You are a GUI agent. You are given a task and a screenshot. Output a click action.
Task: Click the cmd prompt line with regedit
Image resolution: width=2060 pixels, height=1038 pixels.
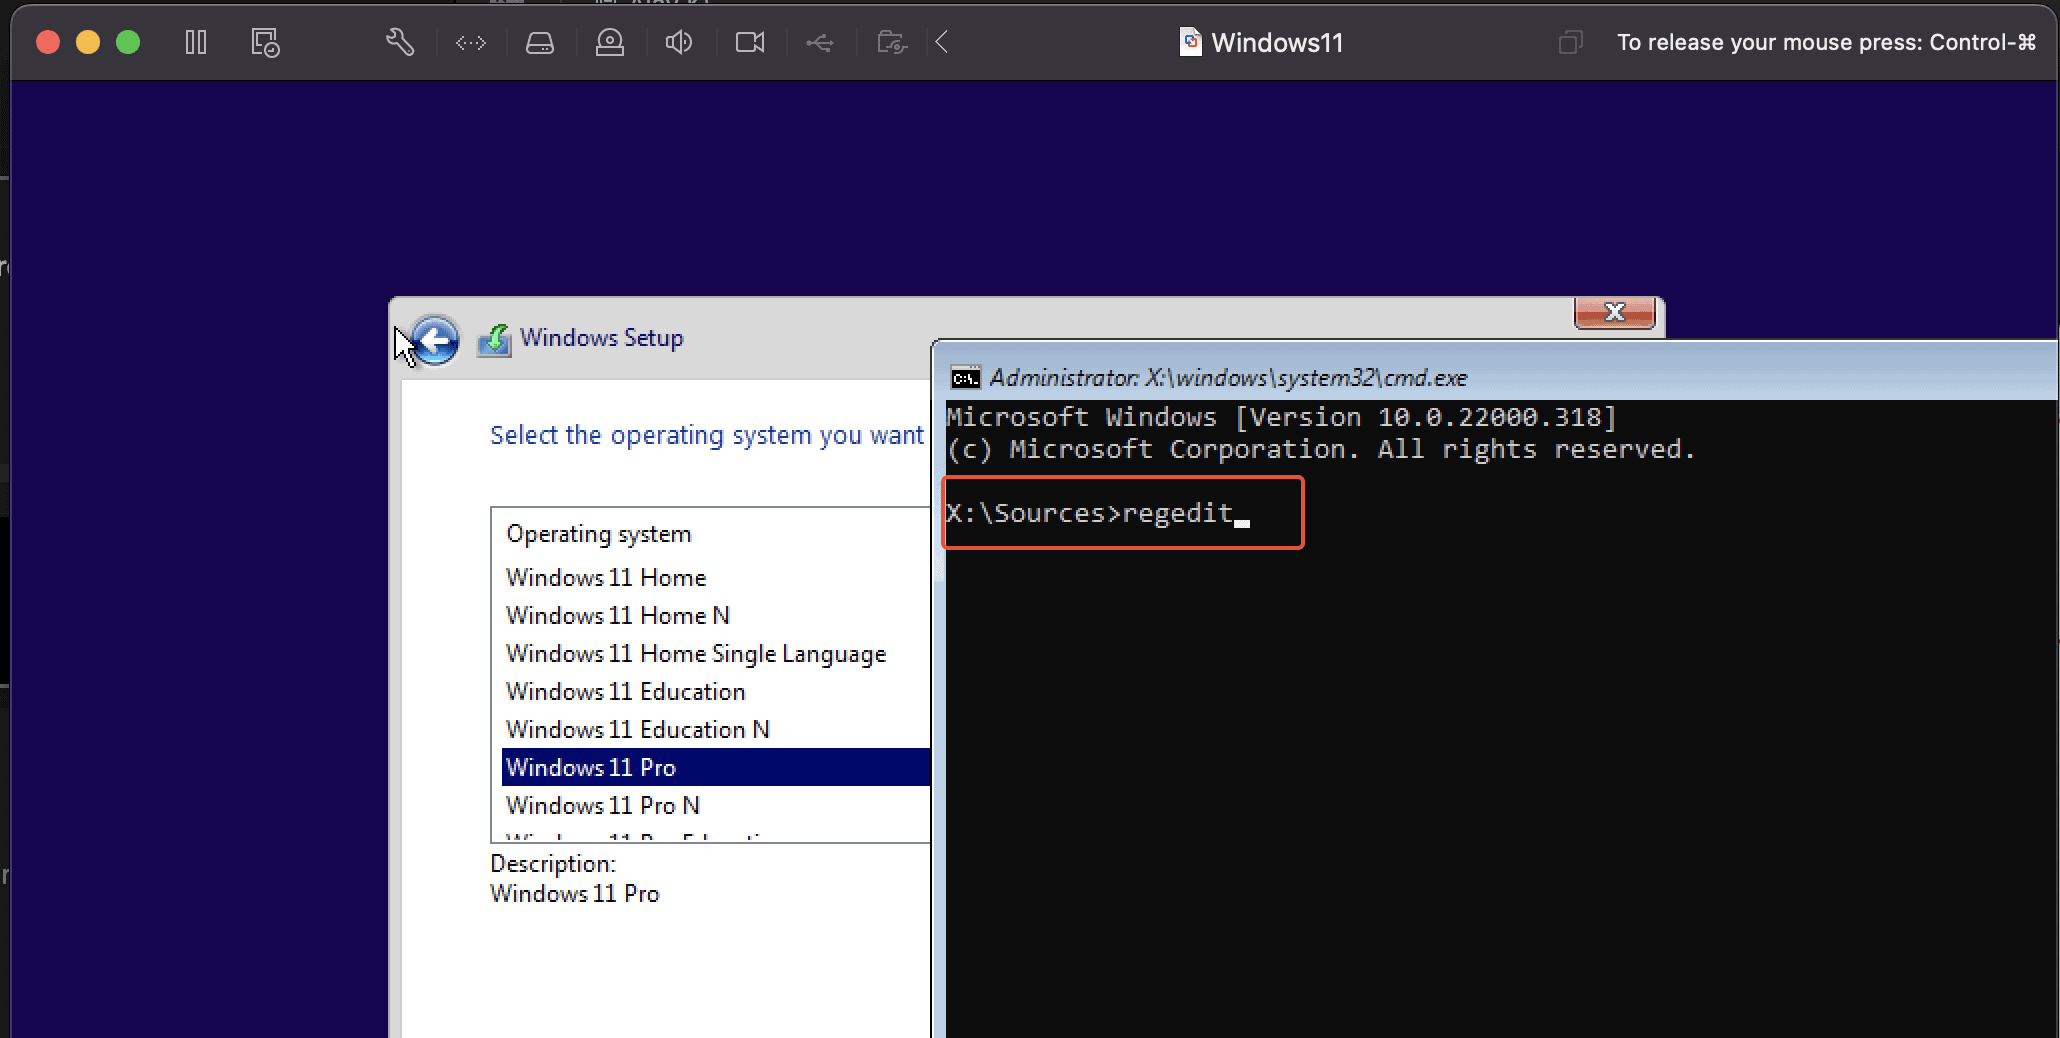(x=1097, y=513)
